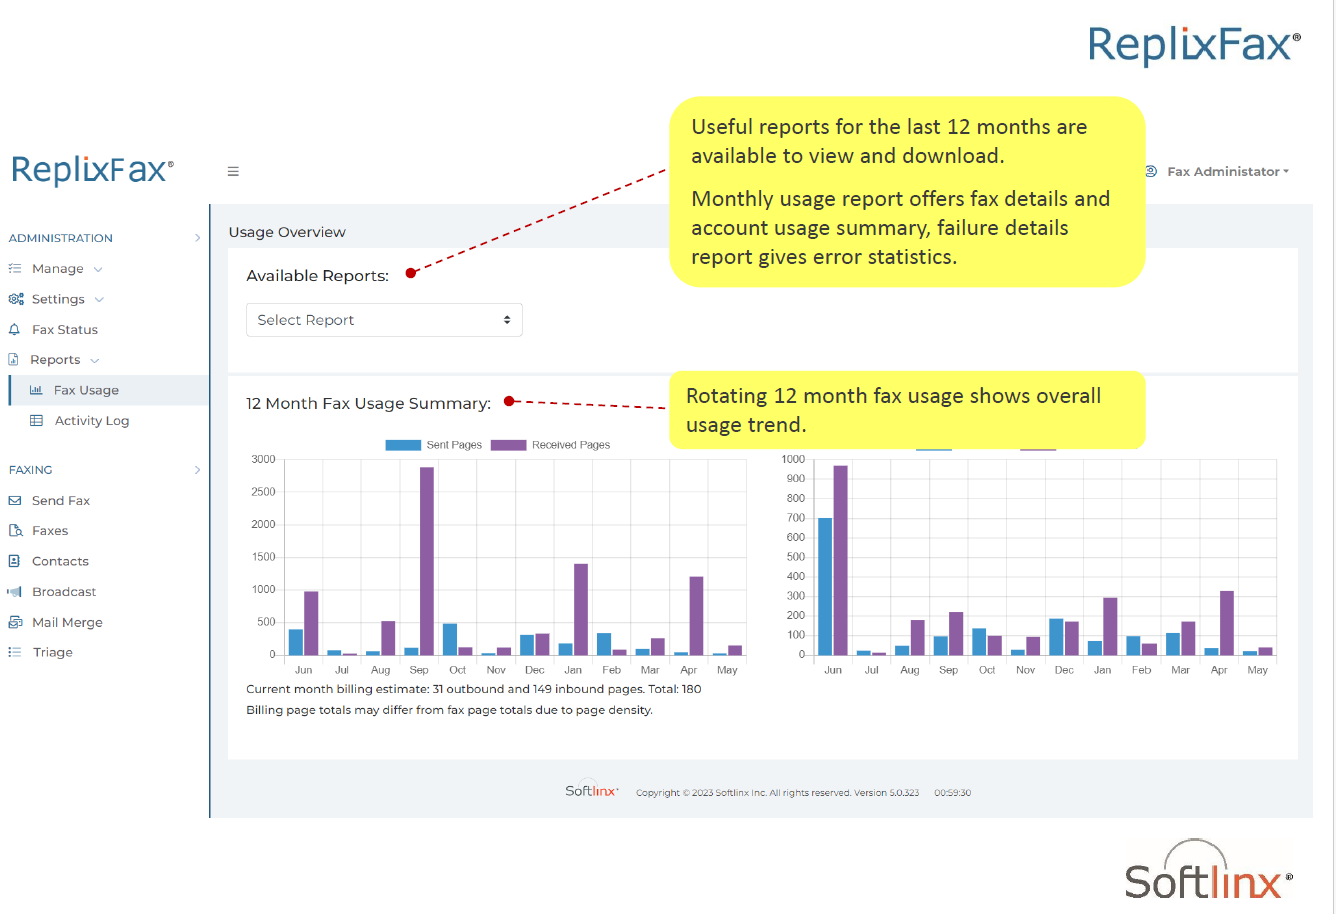The width and height of the screenshot is (1336, 914).
Task: Click the Send Fax envelope icon
Action: [14, 500]
